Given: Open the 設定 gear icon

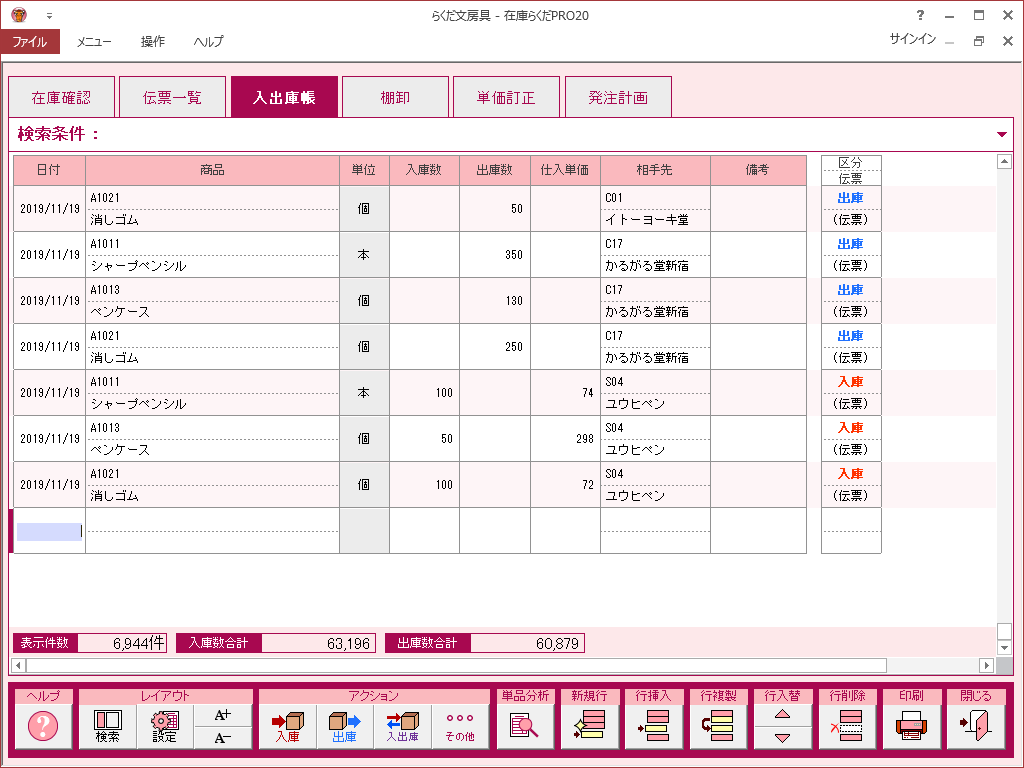Looking at the screenshot, I should coord(164,727).
